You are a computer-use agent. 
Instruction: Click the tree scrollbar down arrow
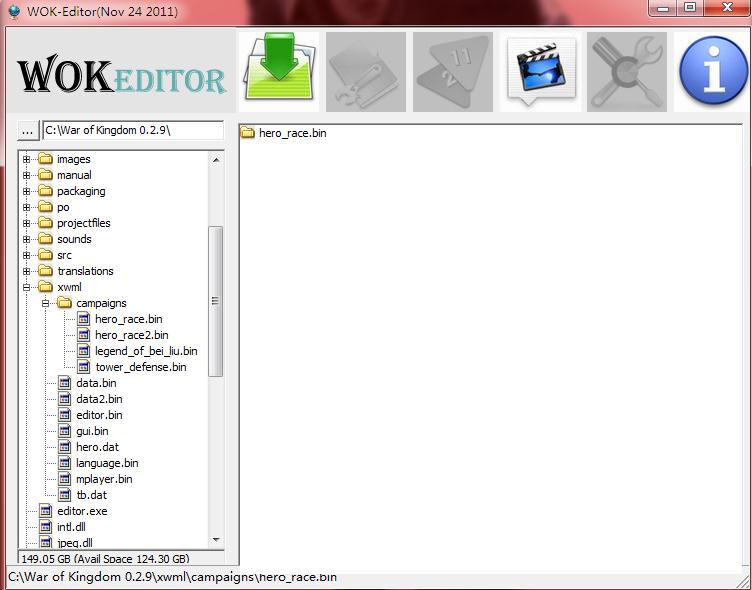216,540
